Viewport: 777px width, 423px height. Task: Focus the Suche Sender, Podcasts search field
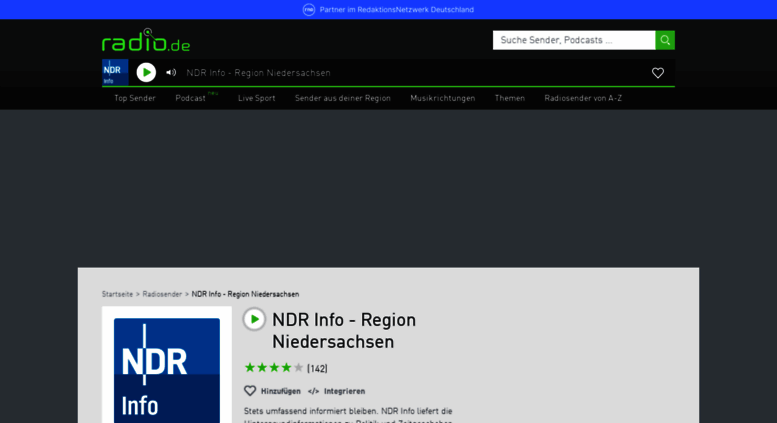(574, 40)
